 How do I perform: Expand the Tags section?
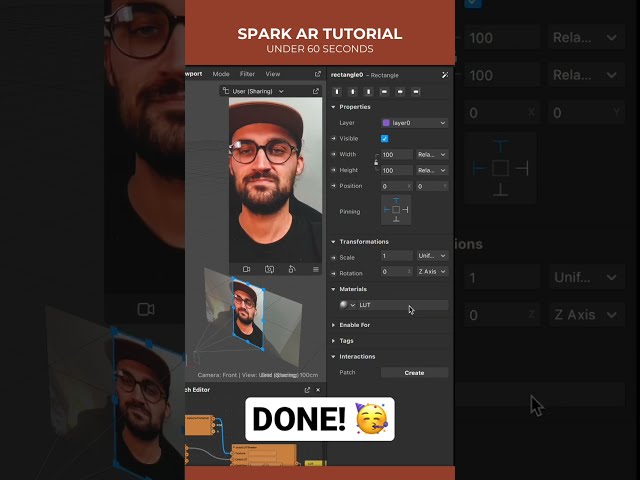(333, 341)
